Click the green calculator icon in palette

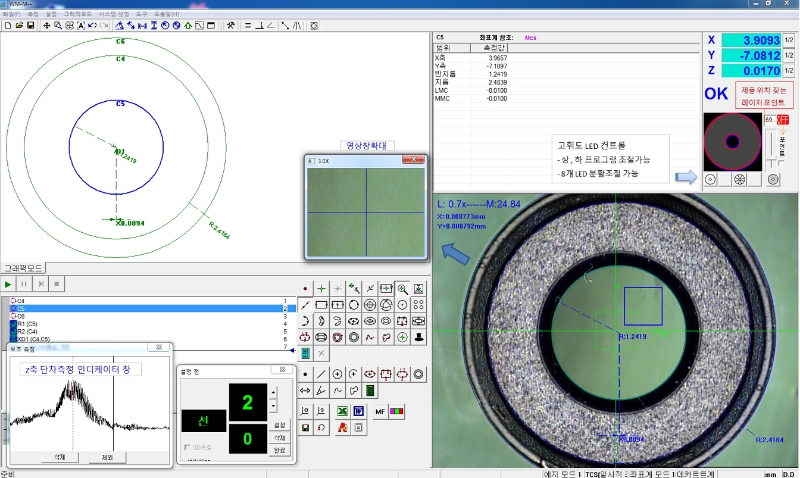(370, 390)
